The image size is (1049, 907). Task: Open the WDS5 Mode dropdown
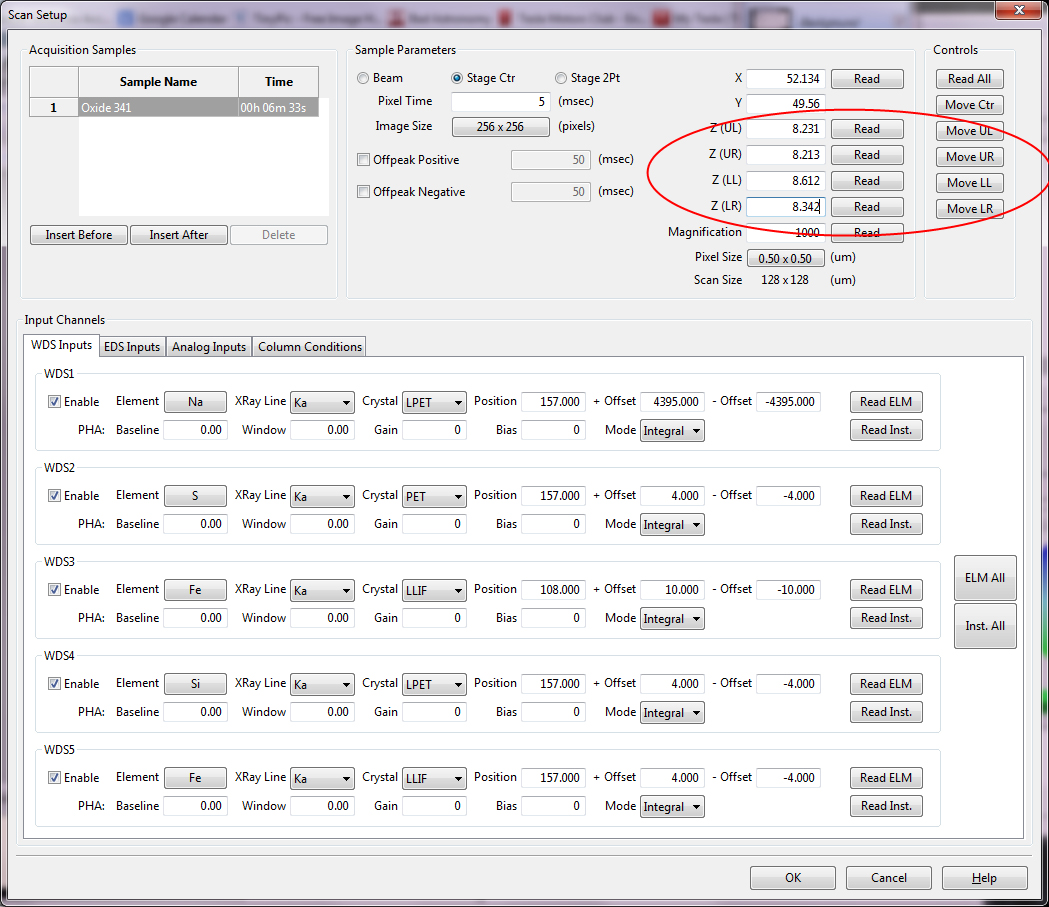tap(672, 807)
